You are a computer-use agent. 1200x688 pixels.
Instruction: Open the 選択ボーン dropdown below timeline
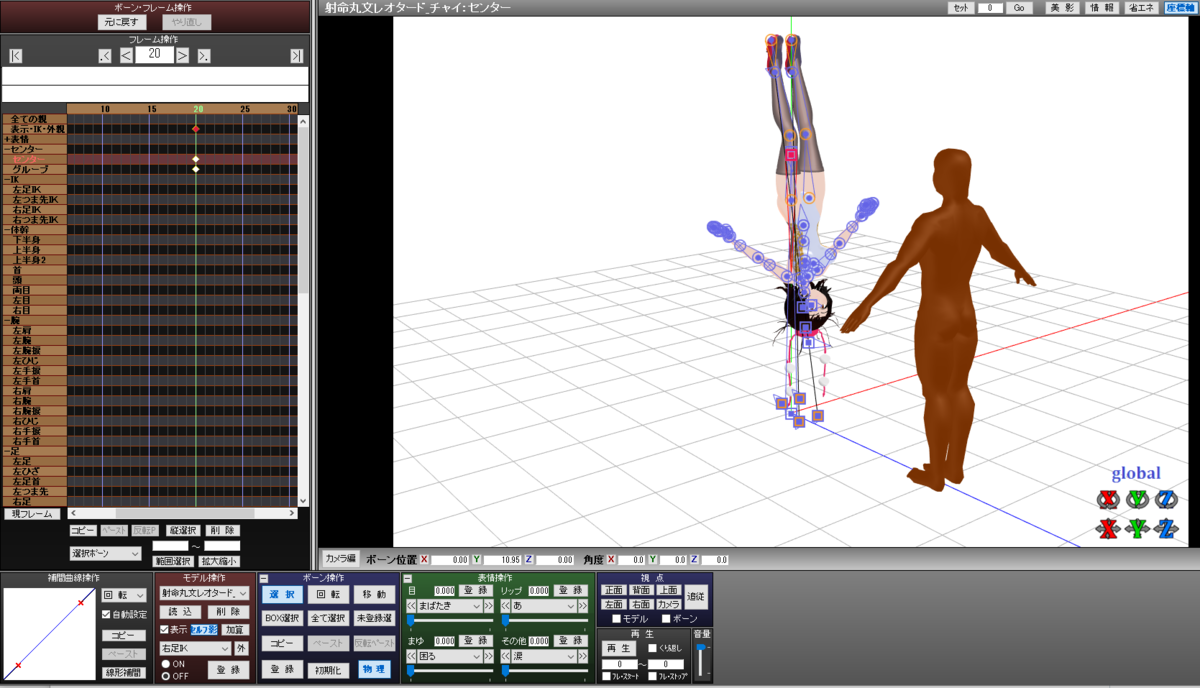click(x=105, y=552)
